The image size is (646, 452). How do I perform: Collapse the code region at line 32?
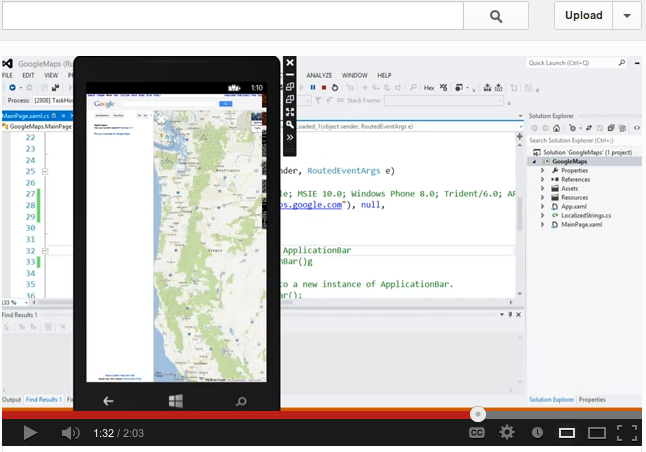[45, 251]
